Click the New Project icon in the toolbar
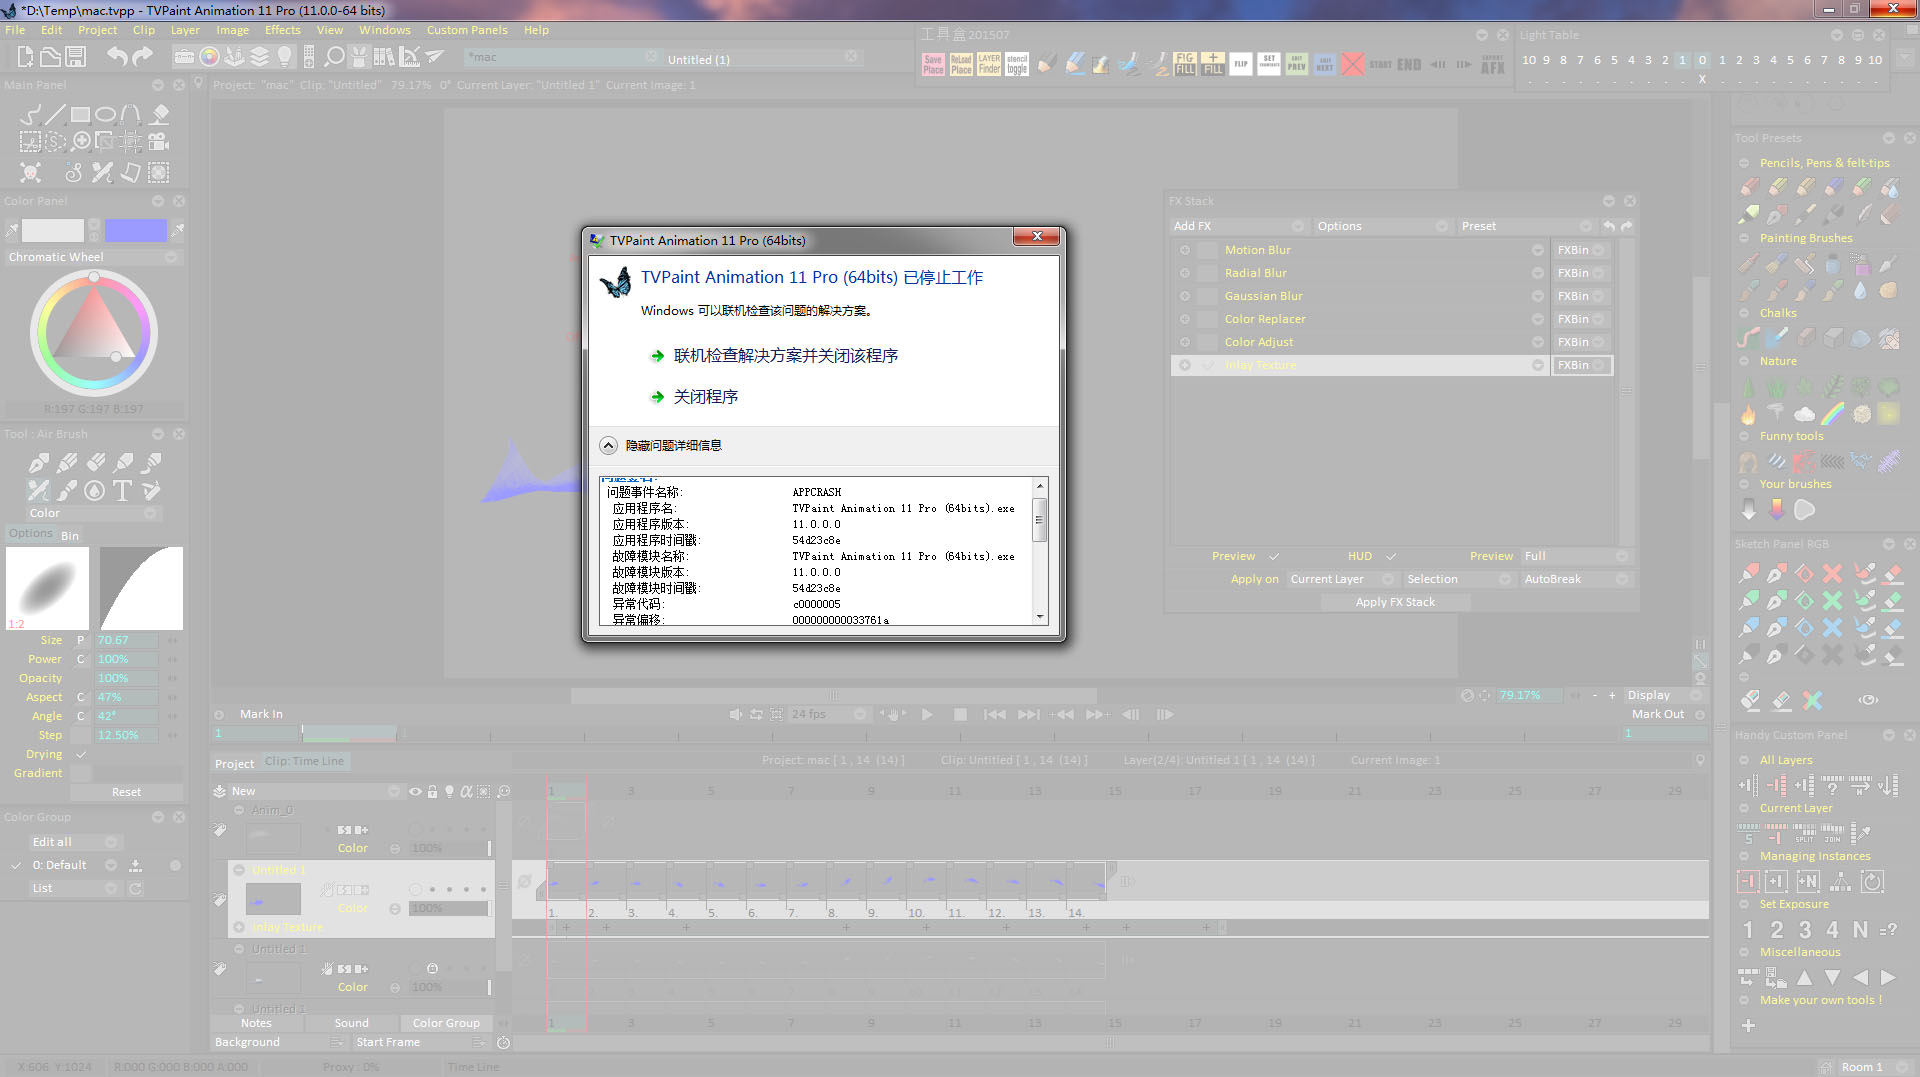This screenshot has width=1920, height=1077. [25, 57]
